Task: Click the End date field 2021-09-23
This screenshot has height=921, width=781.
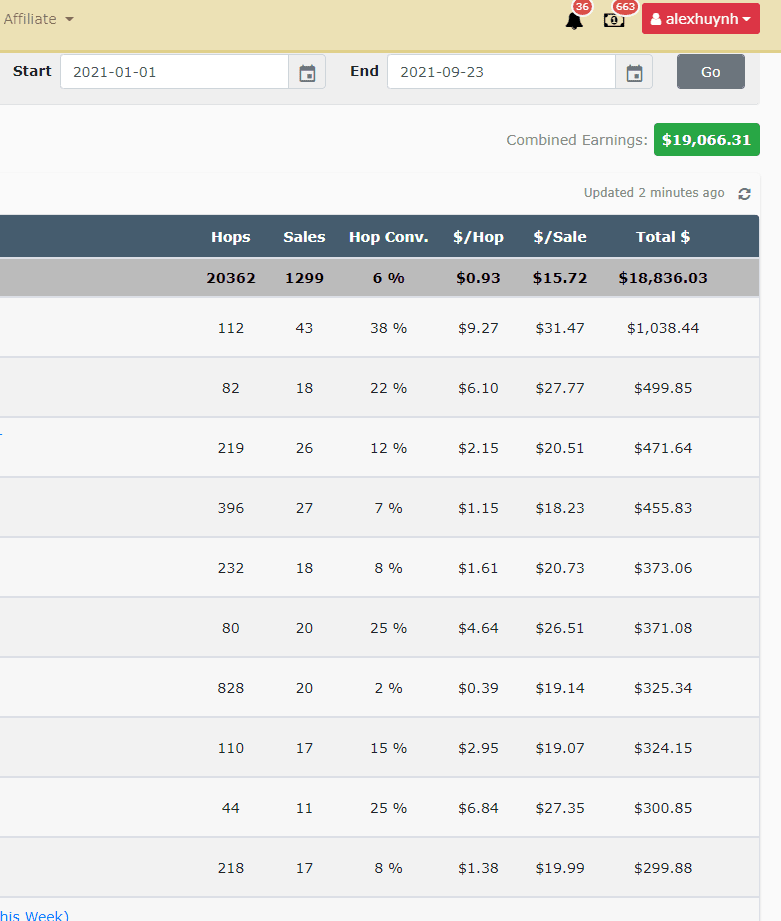Action: click(x=501, y=72)
